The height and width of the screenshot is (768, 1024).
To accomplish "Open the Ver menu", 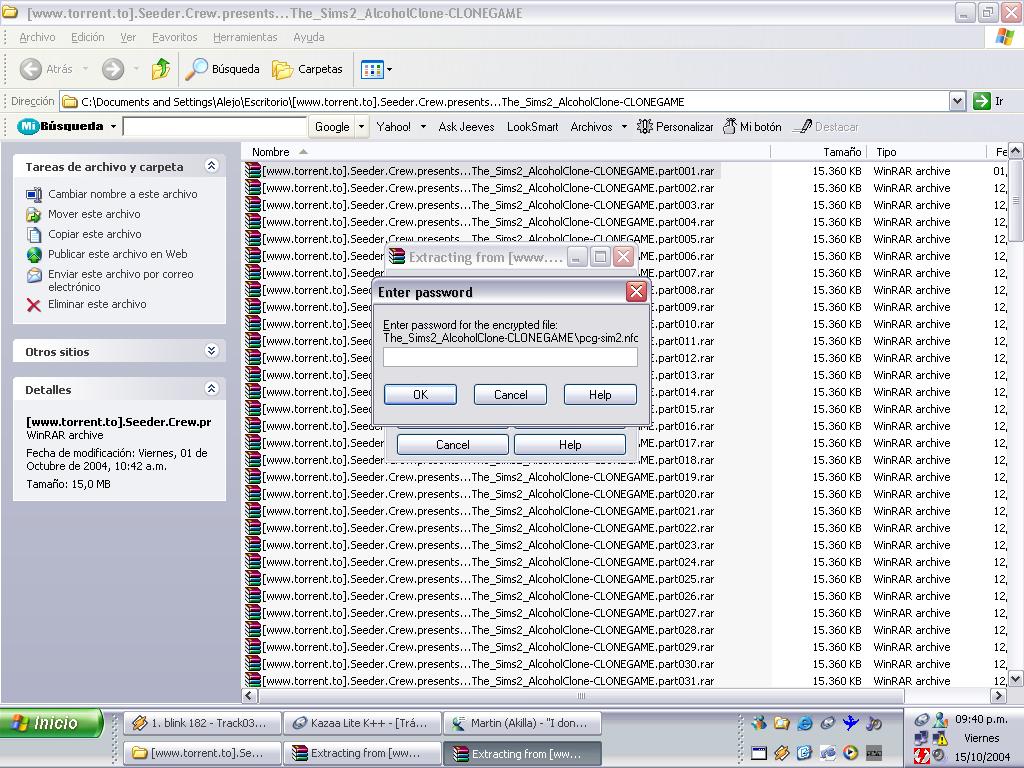I will [x=128, y=37].
